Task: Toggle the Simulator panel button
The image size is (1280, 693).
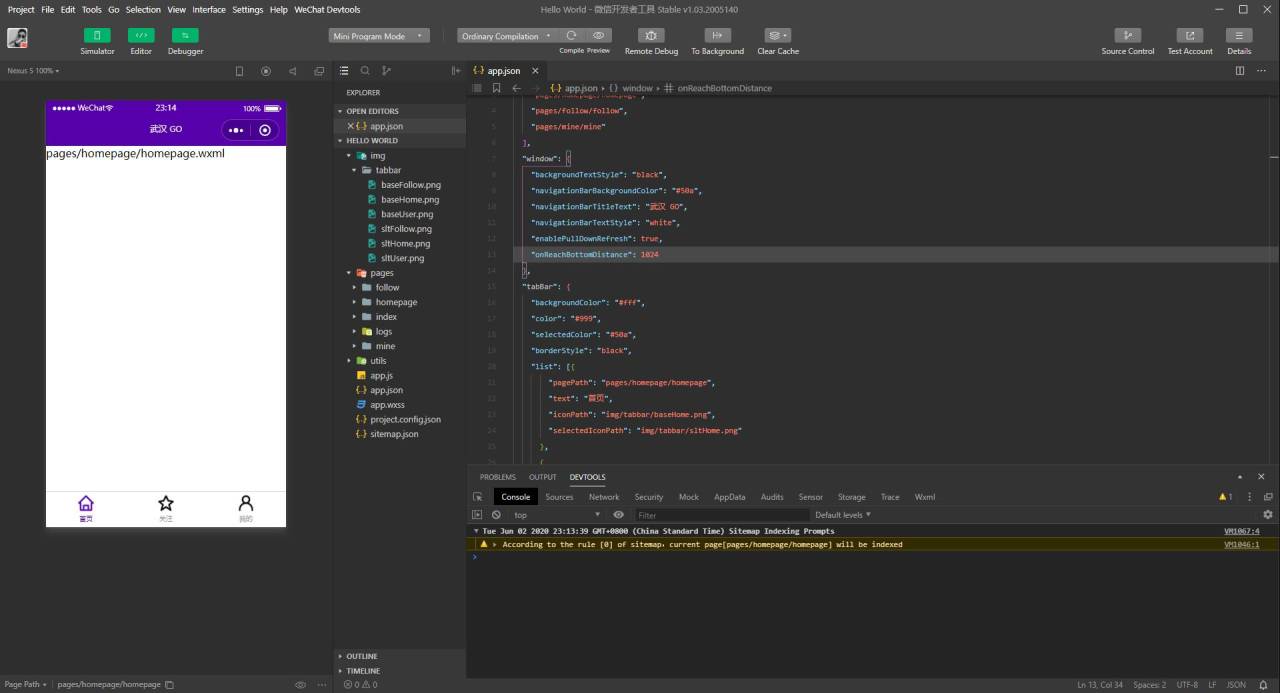Action: tap(97, 36)
